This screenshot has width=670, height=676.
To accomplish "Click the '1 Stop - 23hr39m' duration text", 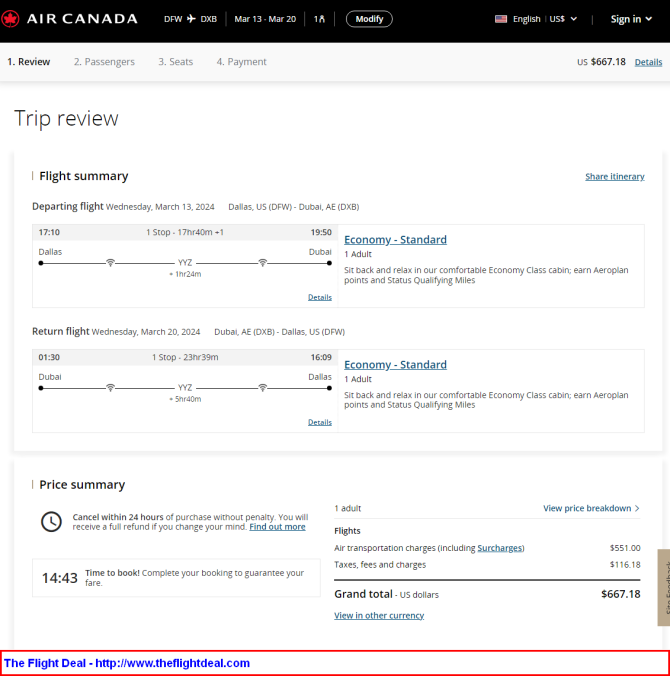I will click(185, 357).
